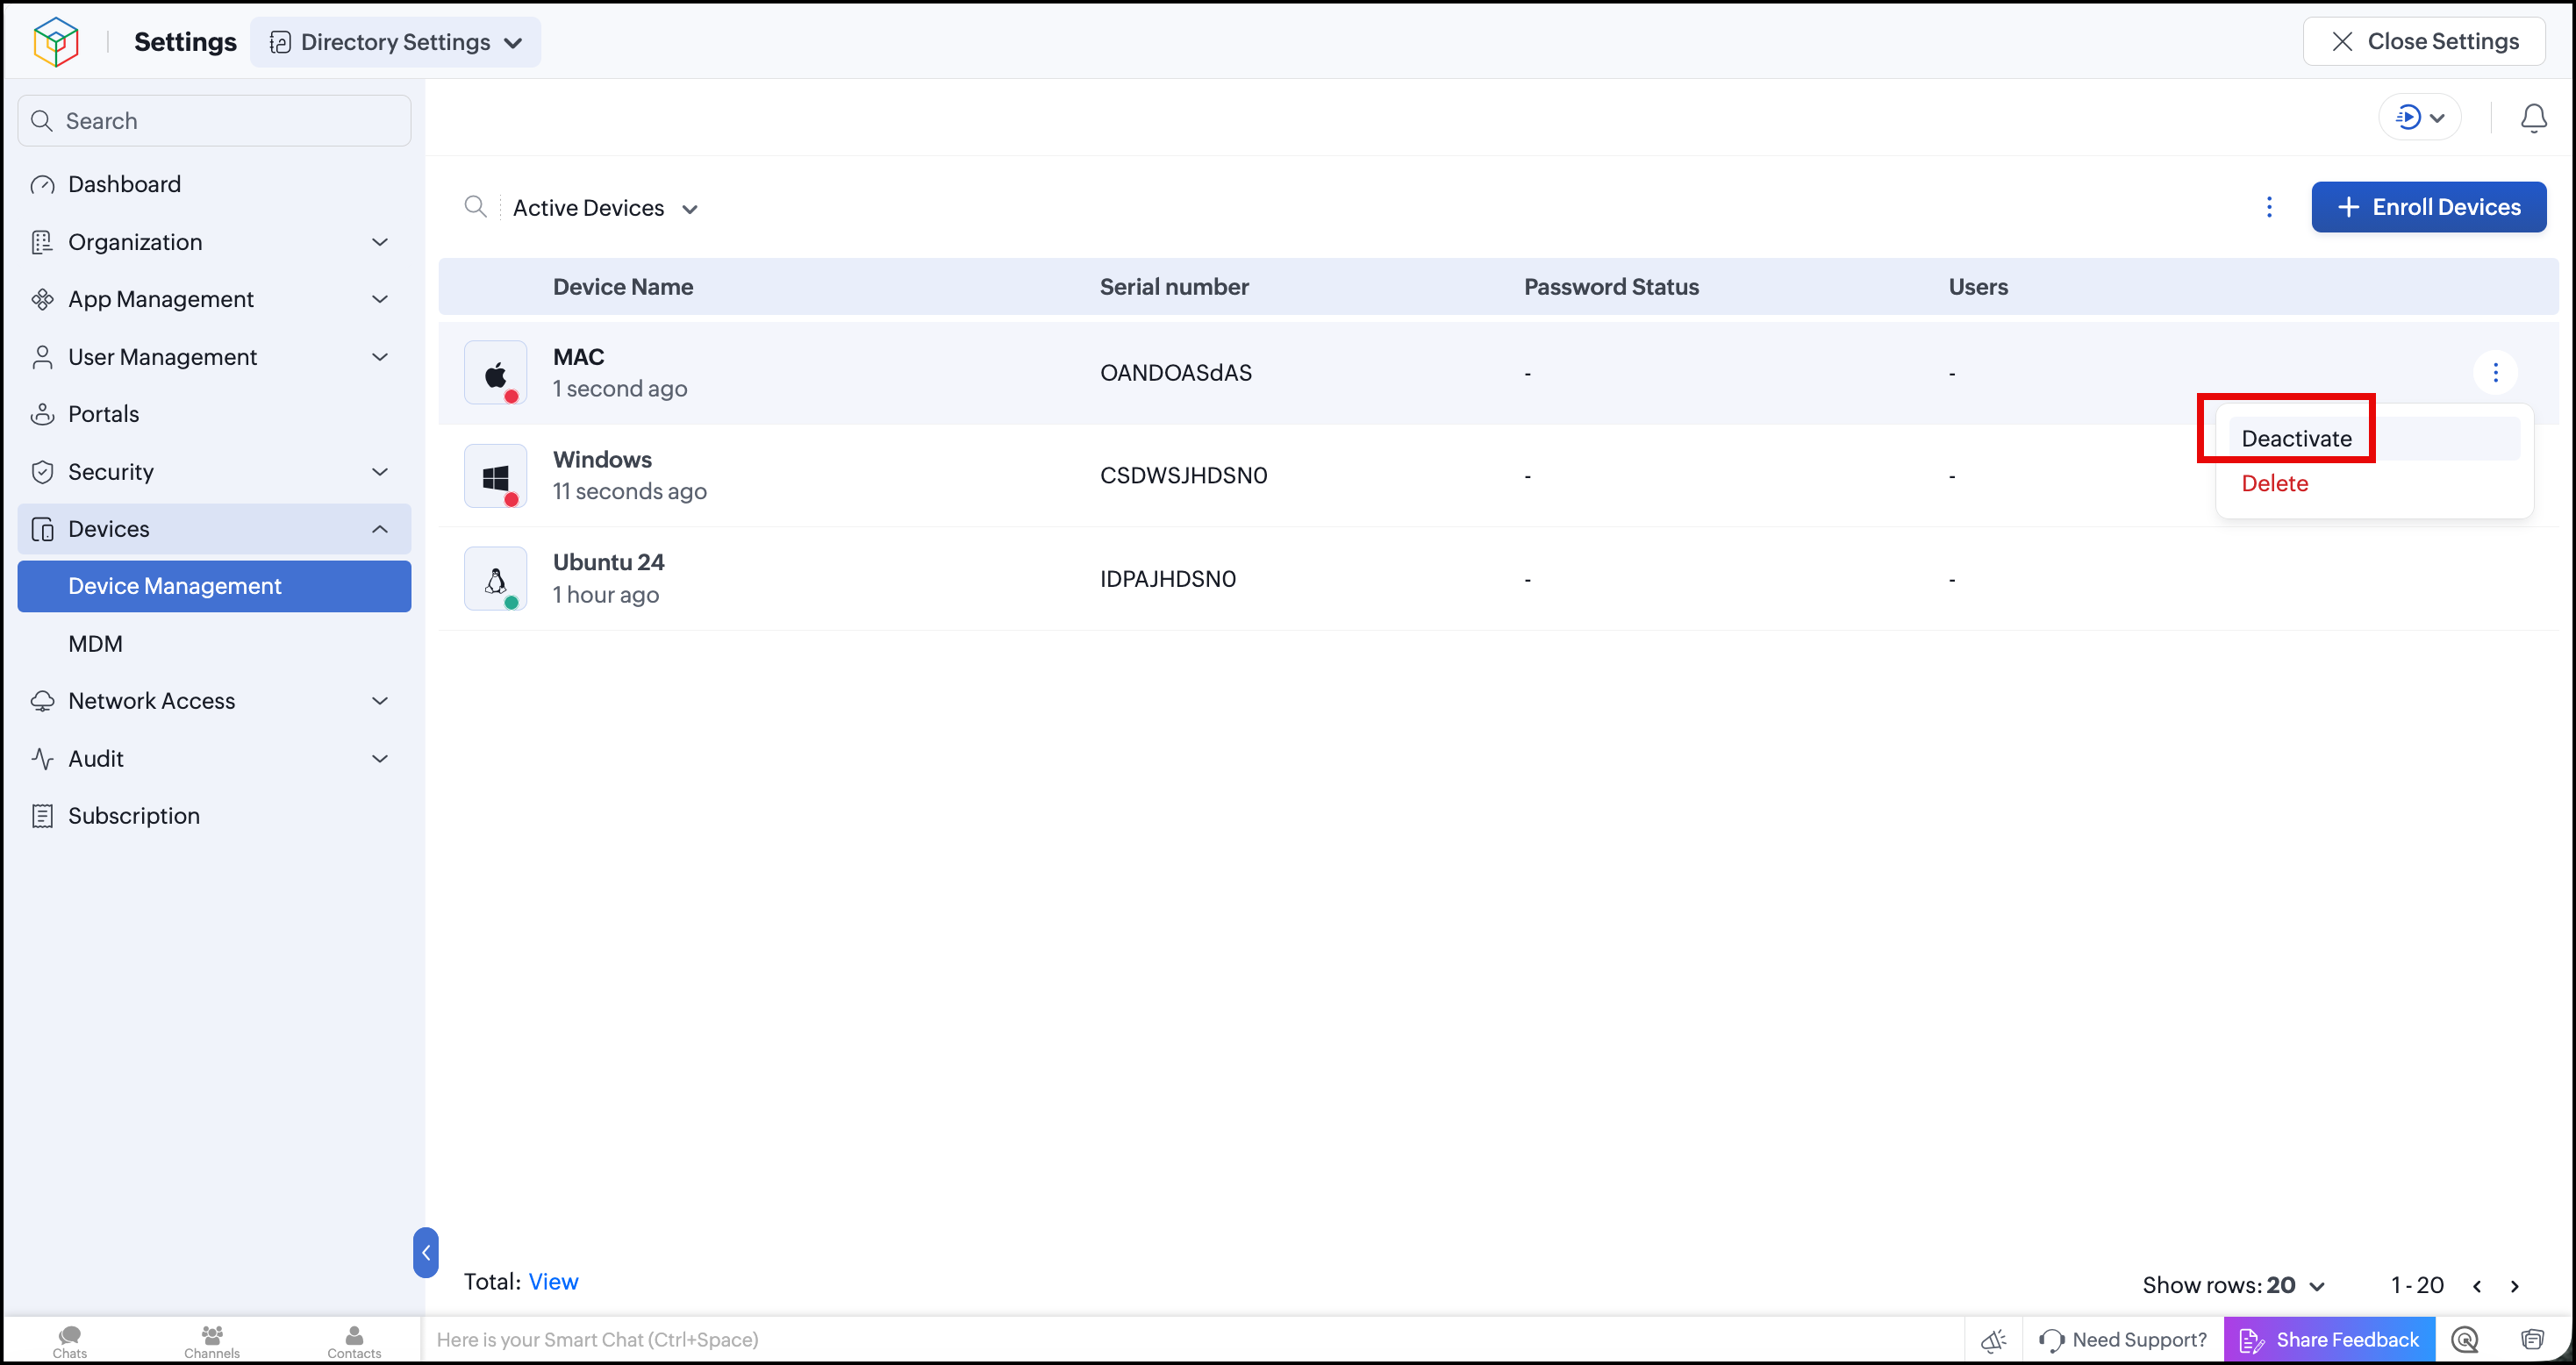Open the play icon dropdown near the bell
This screenshot has width=2576, height=1365.
2420,118
